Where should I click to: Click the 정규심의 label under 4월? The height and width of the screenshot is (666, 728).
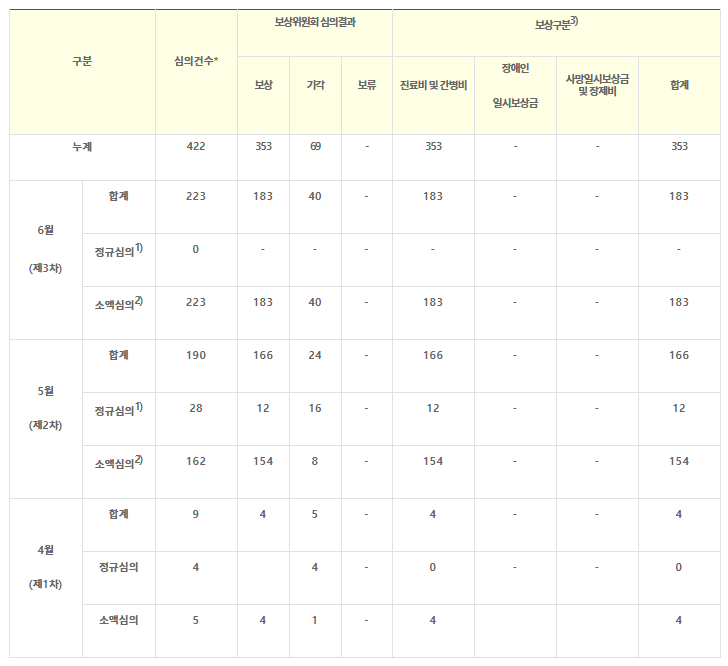point(118,567)
